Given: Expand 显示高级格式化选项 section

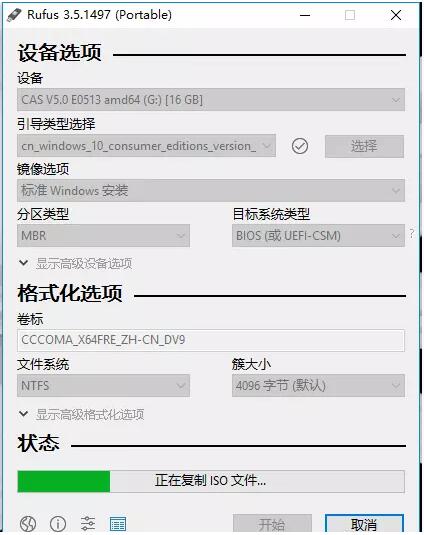Looking at the screenshot, I should [x=82, y=415].
